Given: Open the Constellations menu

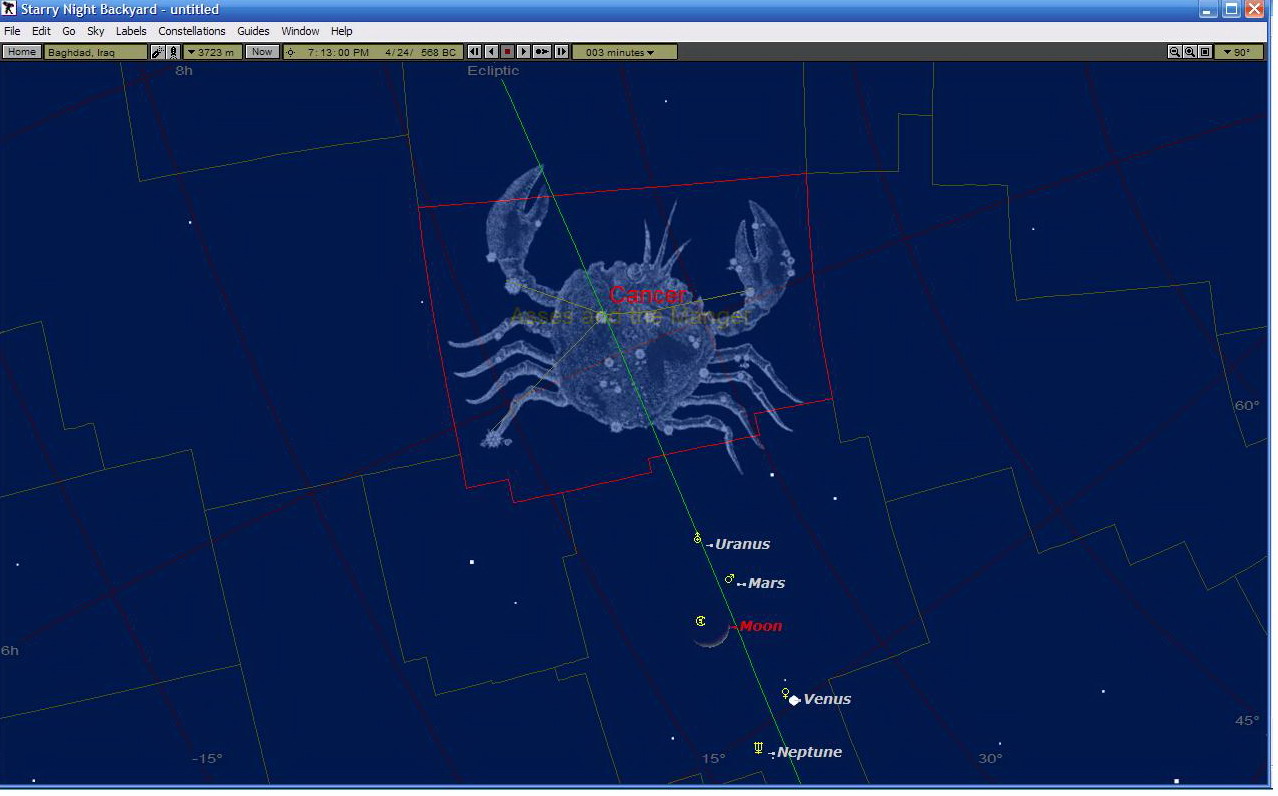Looking at the screenshot, I should pyautogui.click(x=192, y=31).
